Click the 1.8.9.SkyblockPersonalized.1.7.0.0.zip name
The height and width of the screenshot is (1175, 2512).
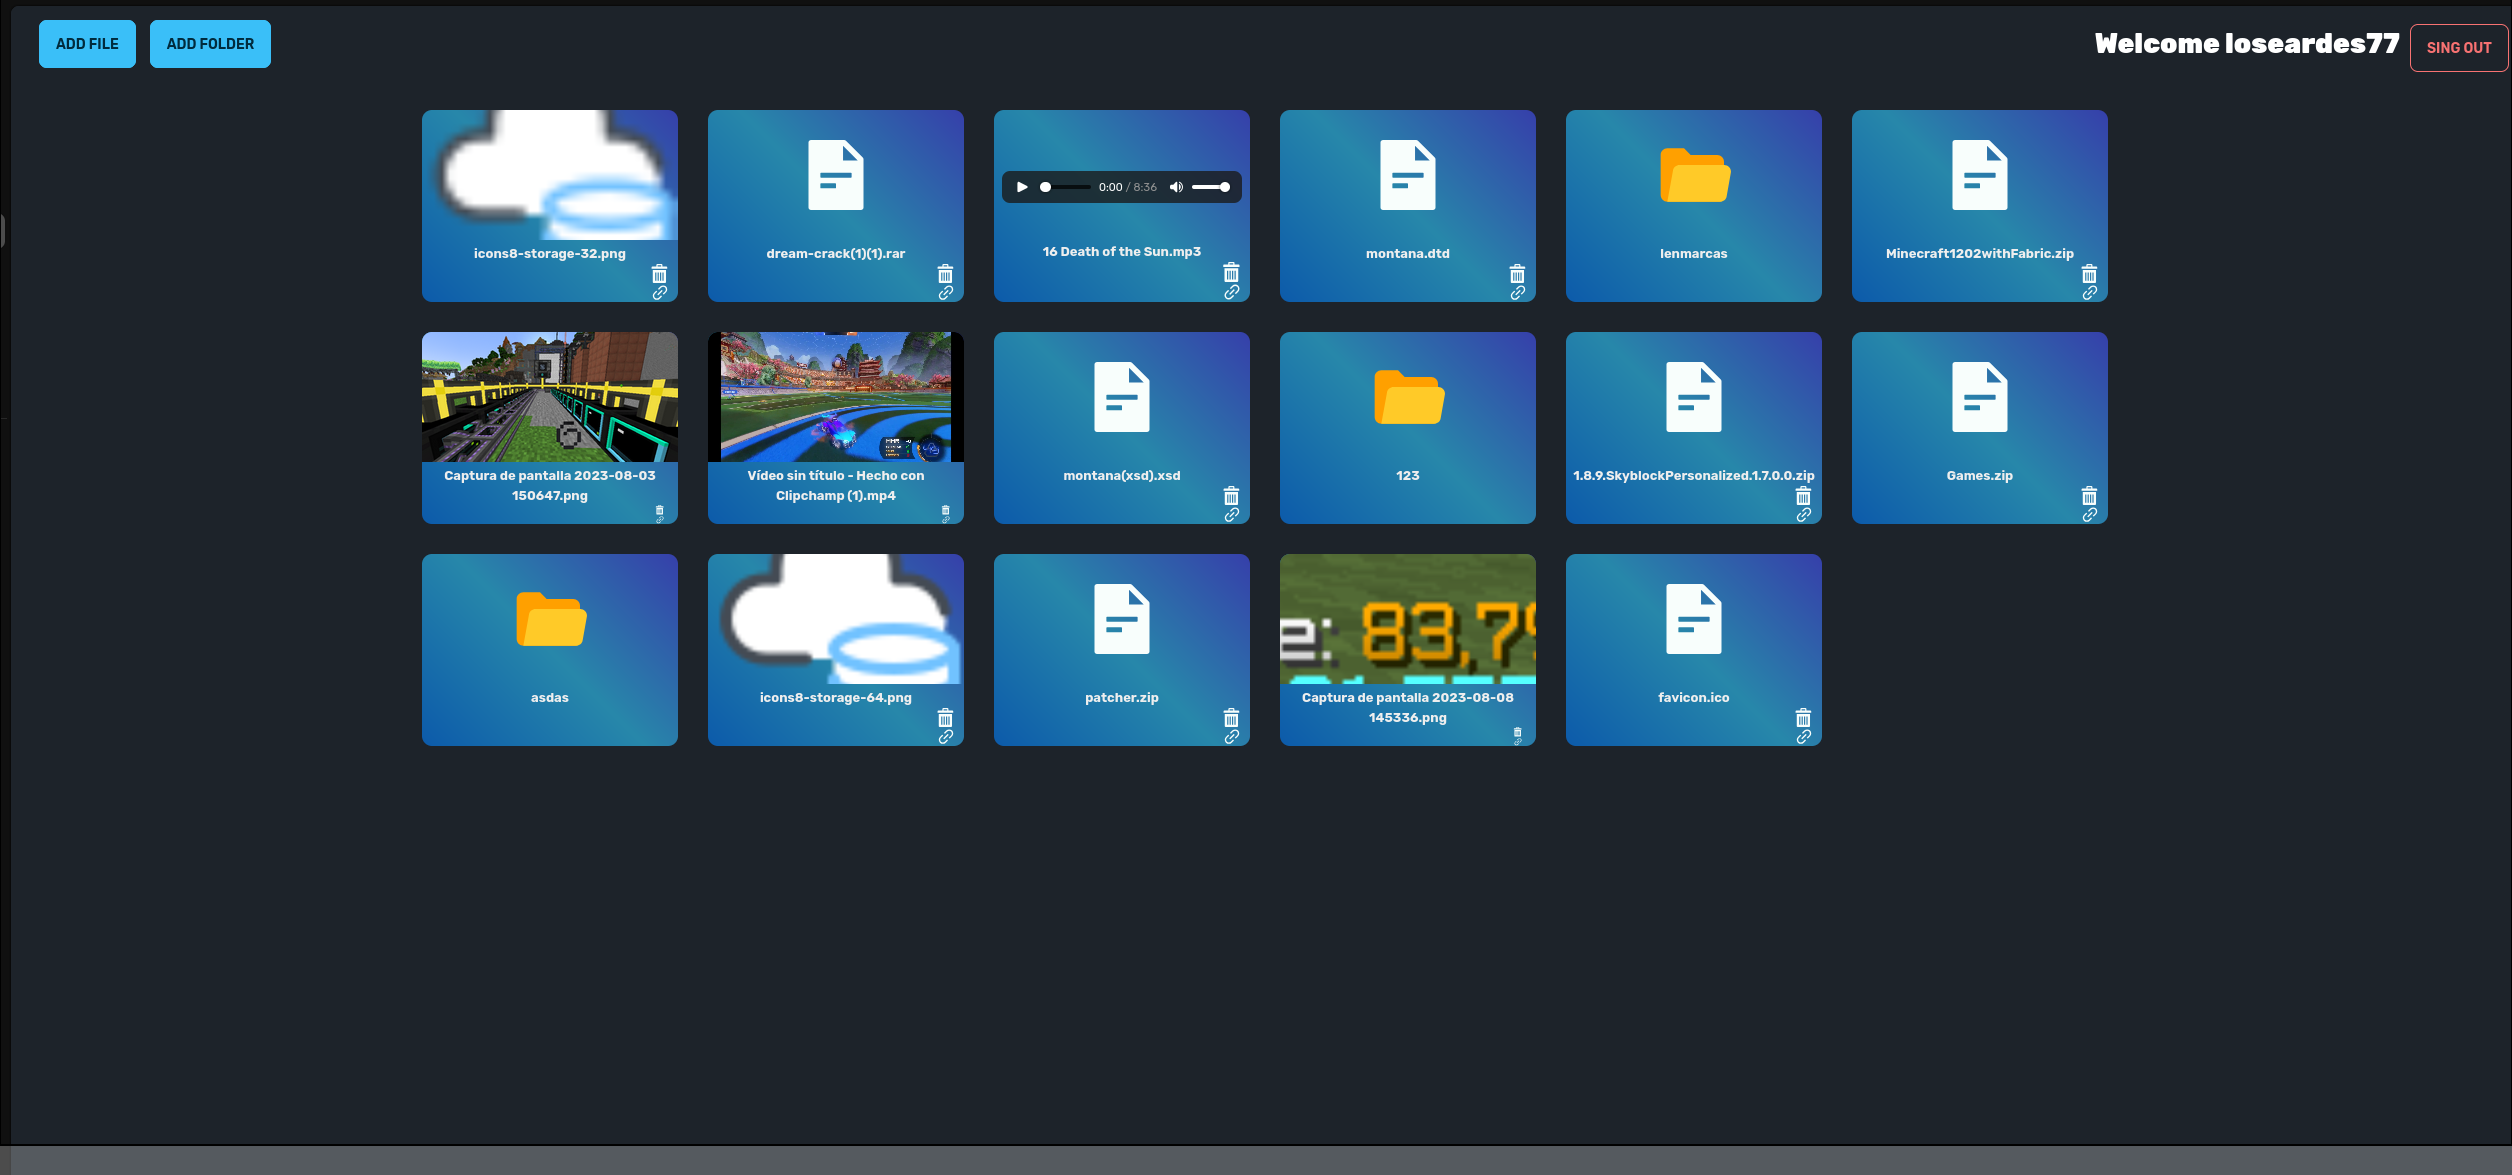1693,476
